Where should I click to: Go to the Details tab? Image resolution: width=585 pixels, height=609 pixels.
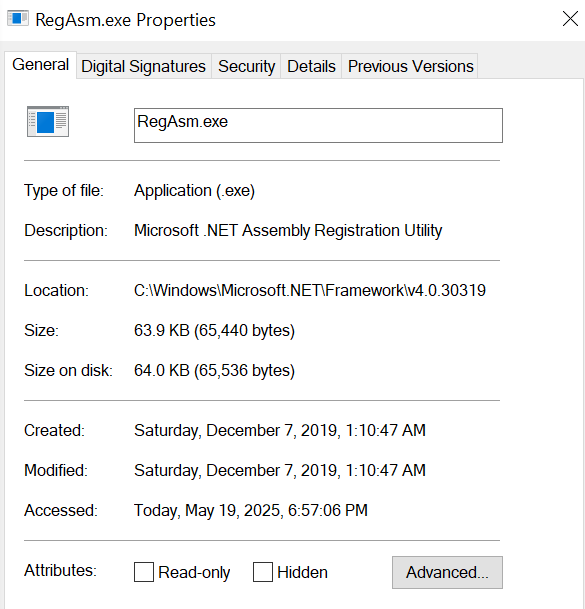[311, 66]
